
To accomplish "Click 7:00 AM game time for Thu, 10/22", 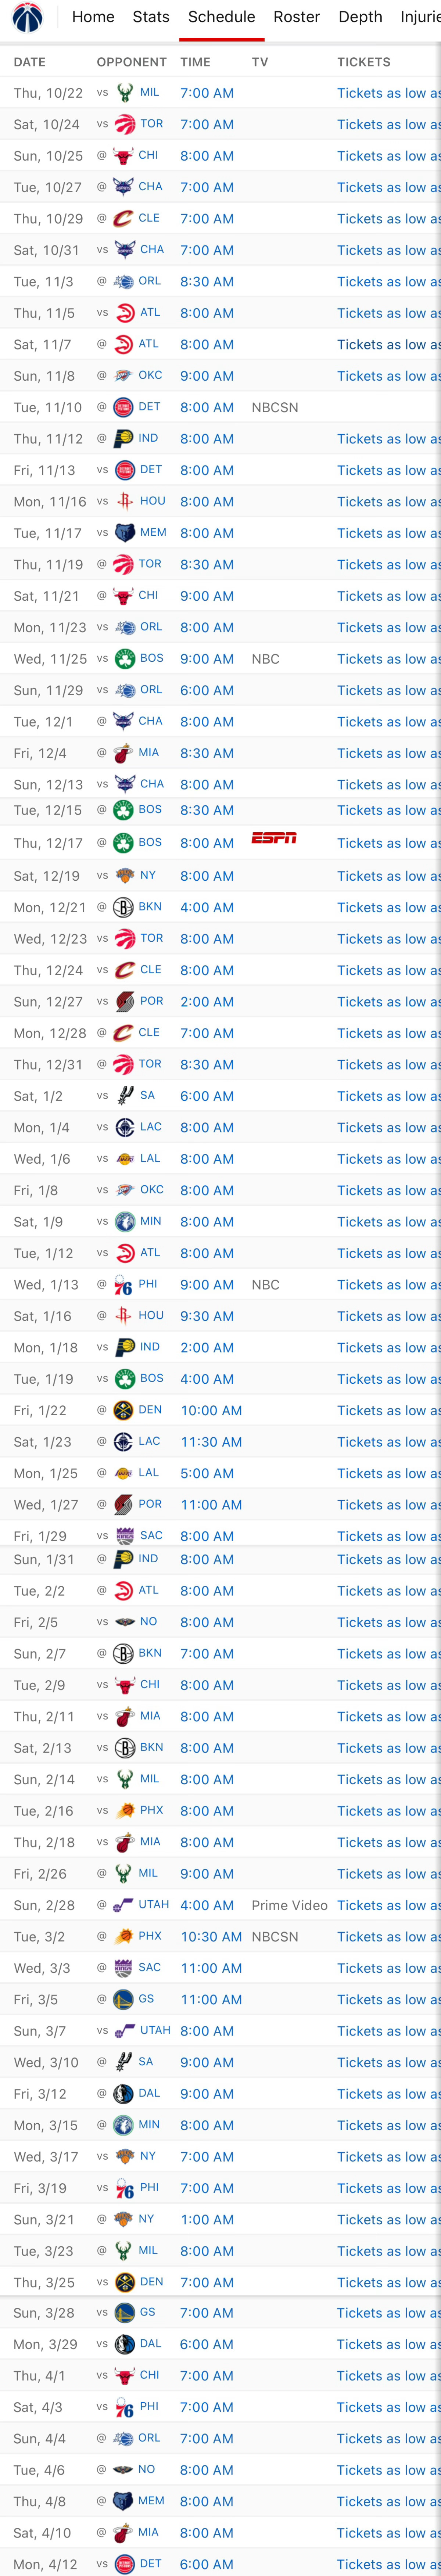I will 207,93.
